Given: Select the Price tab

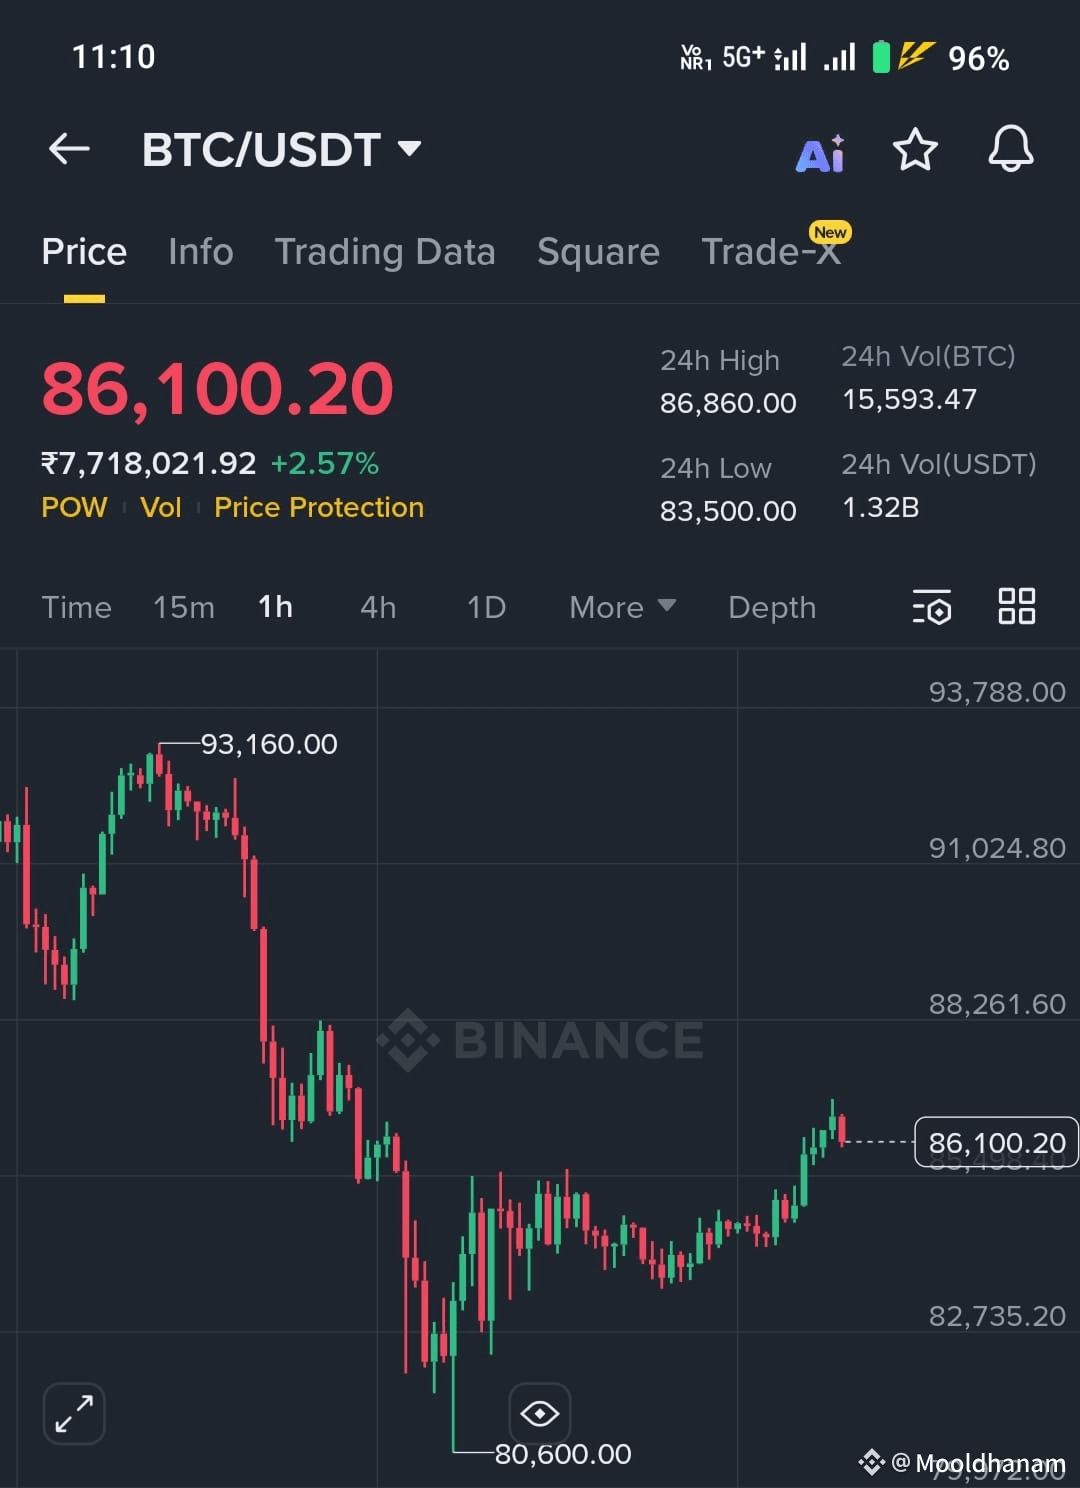Looking at the screenshot, I should pos(84,252).
